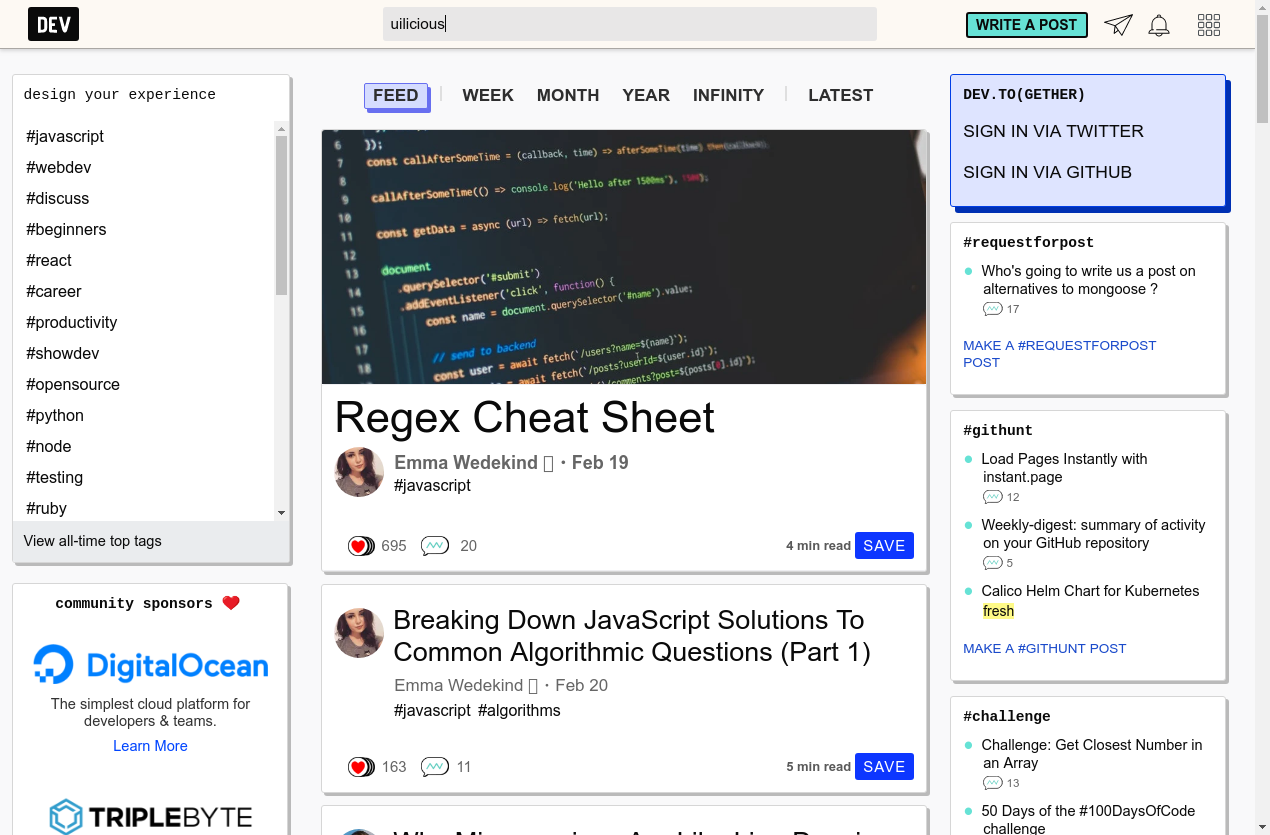Open the grid navigation menu icon
The height and width of the screenshot is (835, 1270).
[x=1209, y=25]
